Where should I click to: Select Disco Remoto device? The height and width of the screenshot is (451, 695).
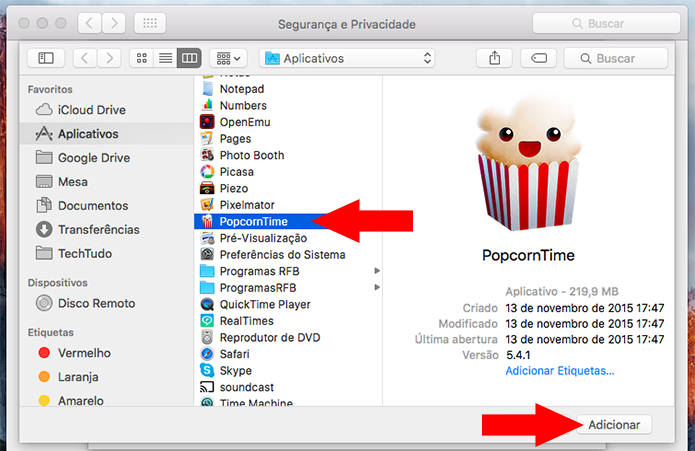tap(106, 303)
